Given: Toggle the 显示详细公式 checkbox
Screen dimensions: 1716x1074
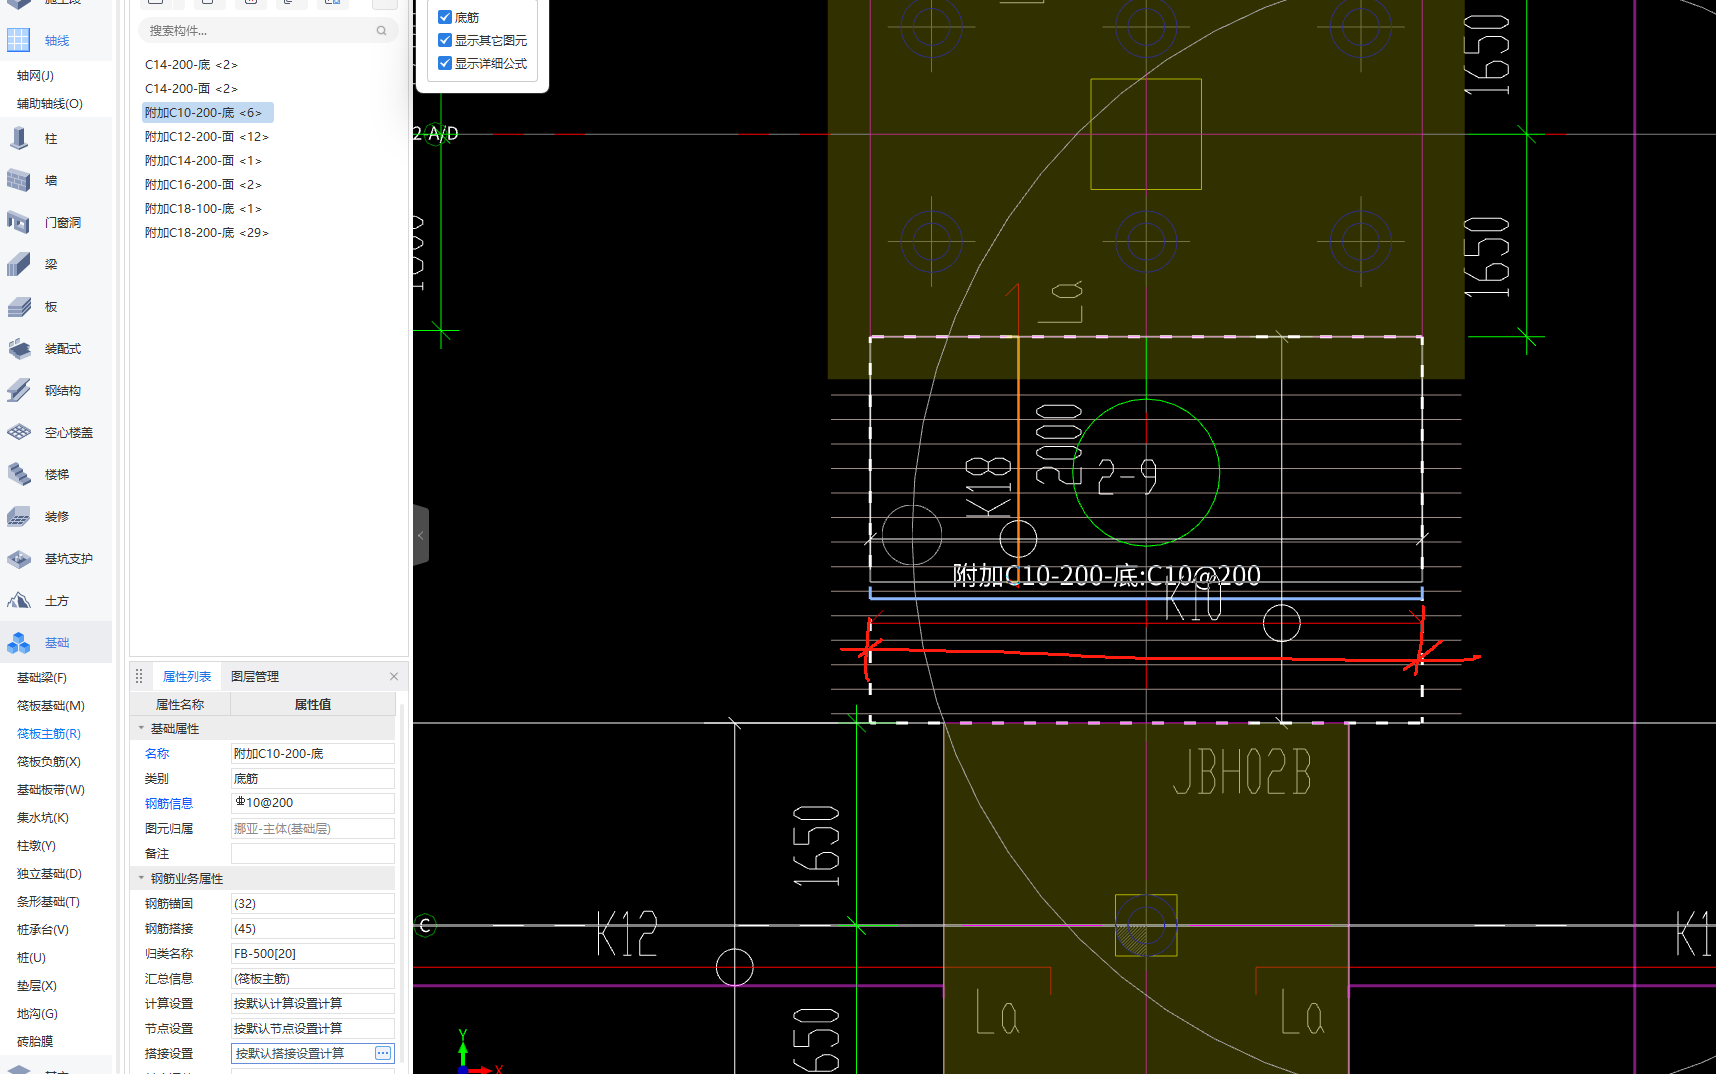Looking at the screenshot, I should (445, 63).
